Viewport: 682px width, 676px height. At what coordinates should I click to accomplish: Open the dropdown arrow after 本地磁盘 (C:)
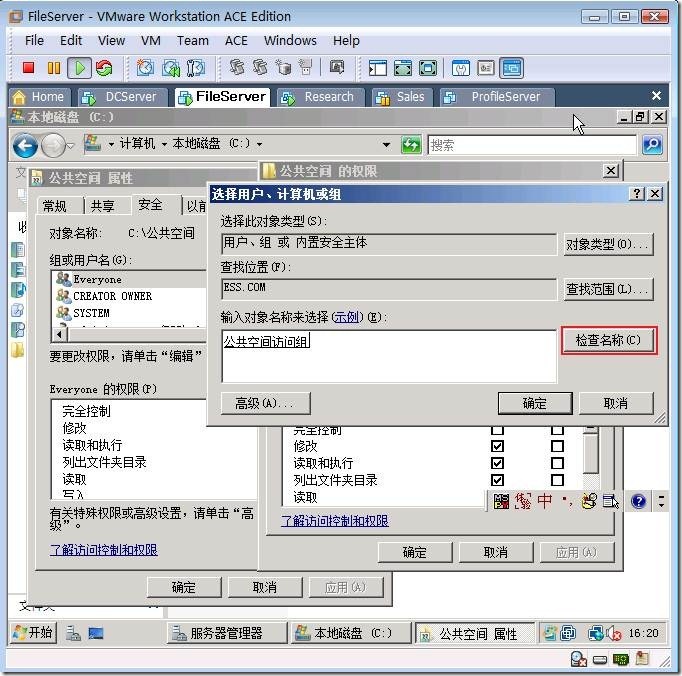259,144
